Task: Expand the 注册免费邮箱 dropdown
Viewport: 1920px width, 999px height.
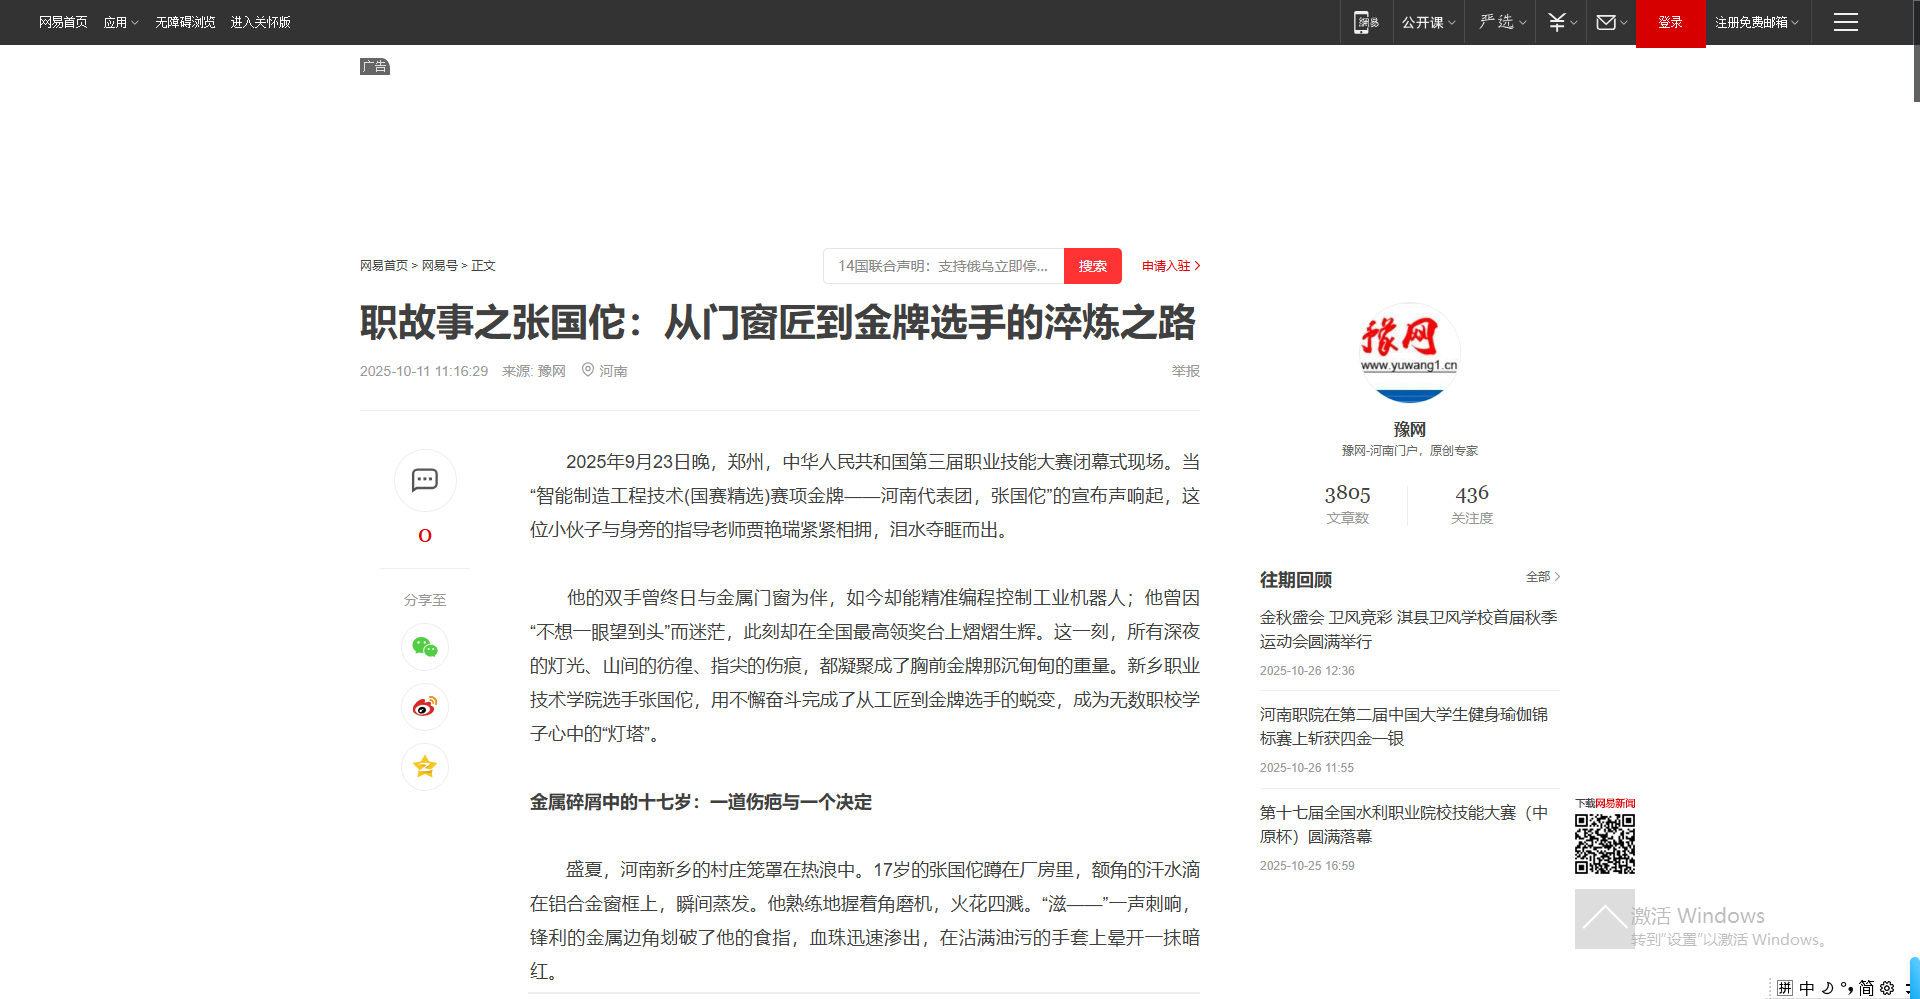Action: pyautogui.click(x=1756, y=22)
